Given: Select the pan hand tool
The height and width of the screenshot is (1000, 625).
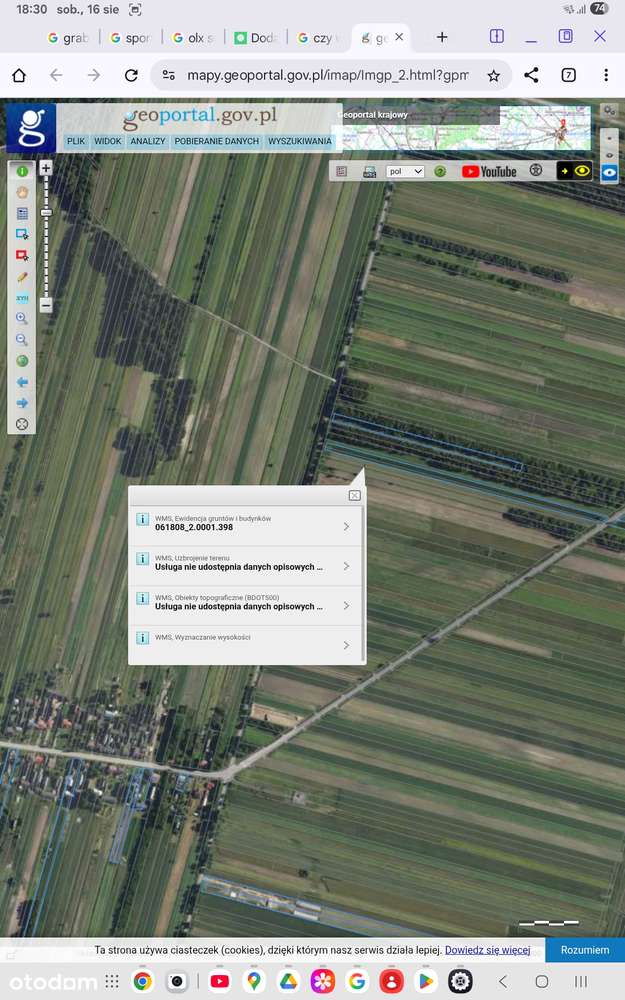Looking at the screenshot, I should (x=22, y=193).
